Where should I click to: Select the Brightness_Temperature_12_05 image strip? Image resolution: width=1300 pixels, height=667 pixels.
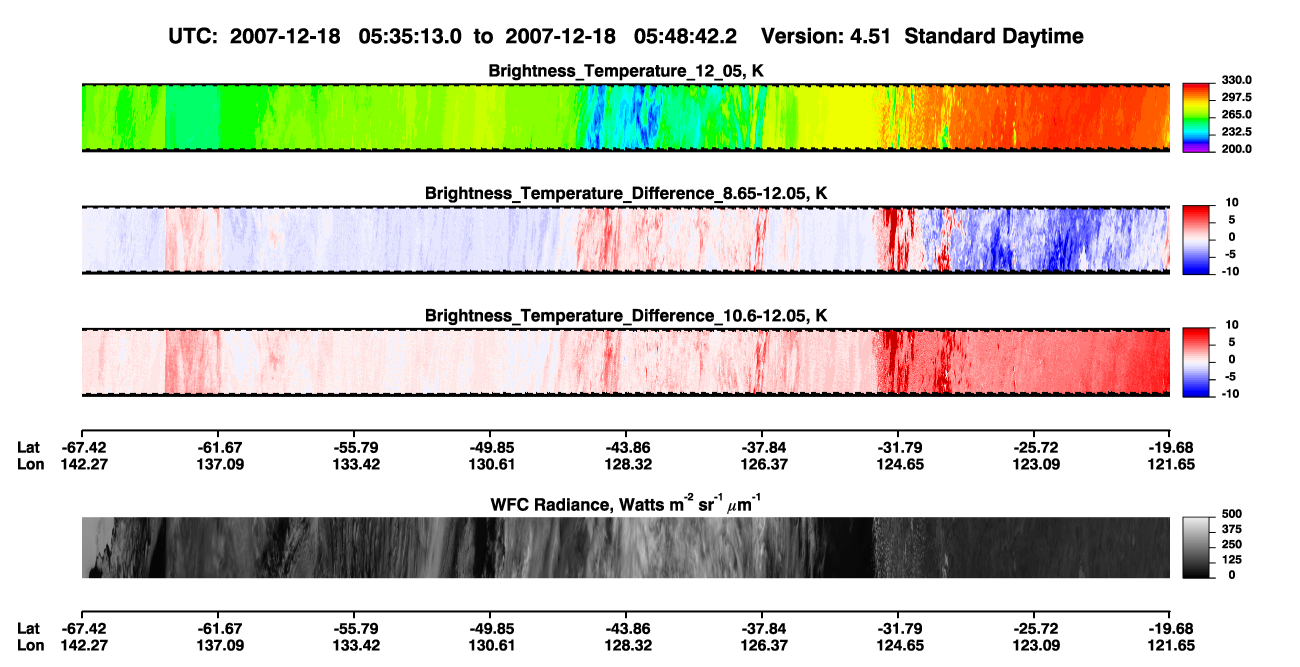[625, 117]
